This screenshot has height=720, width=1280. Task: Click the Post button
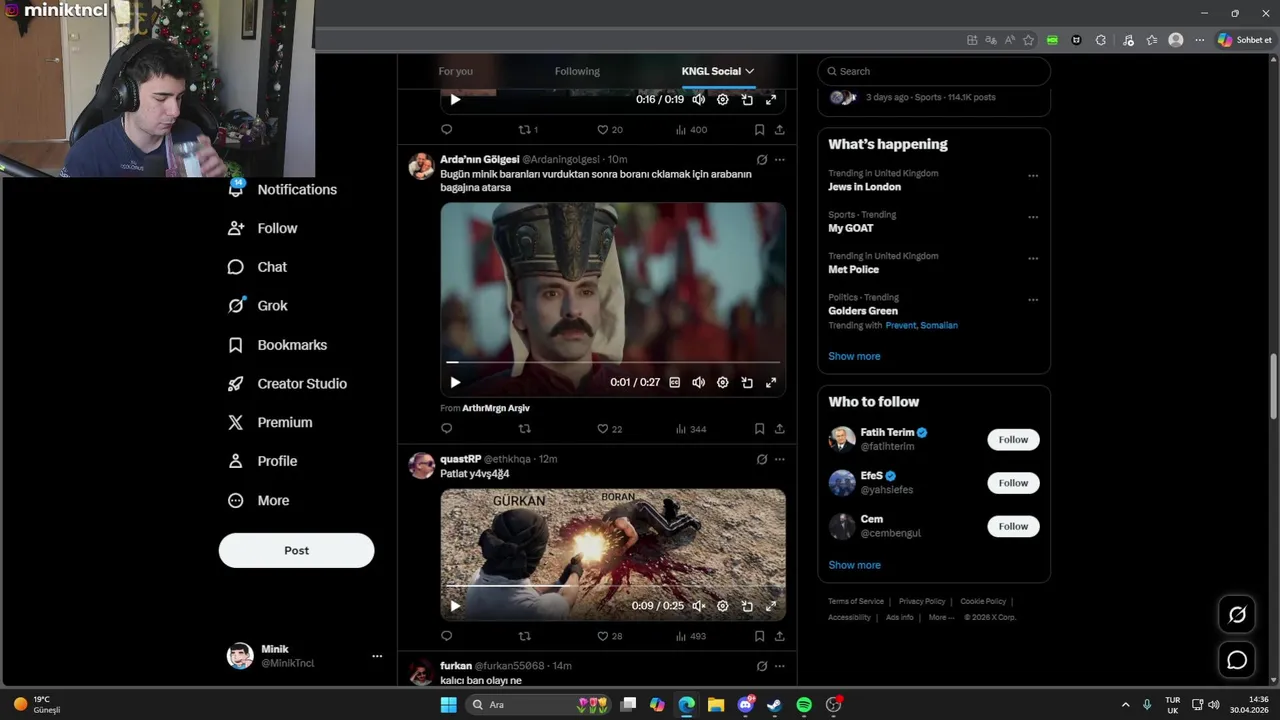coord(296,550)
